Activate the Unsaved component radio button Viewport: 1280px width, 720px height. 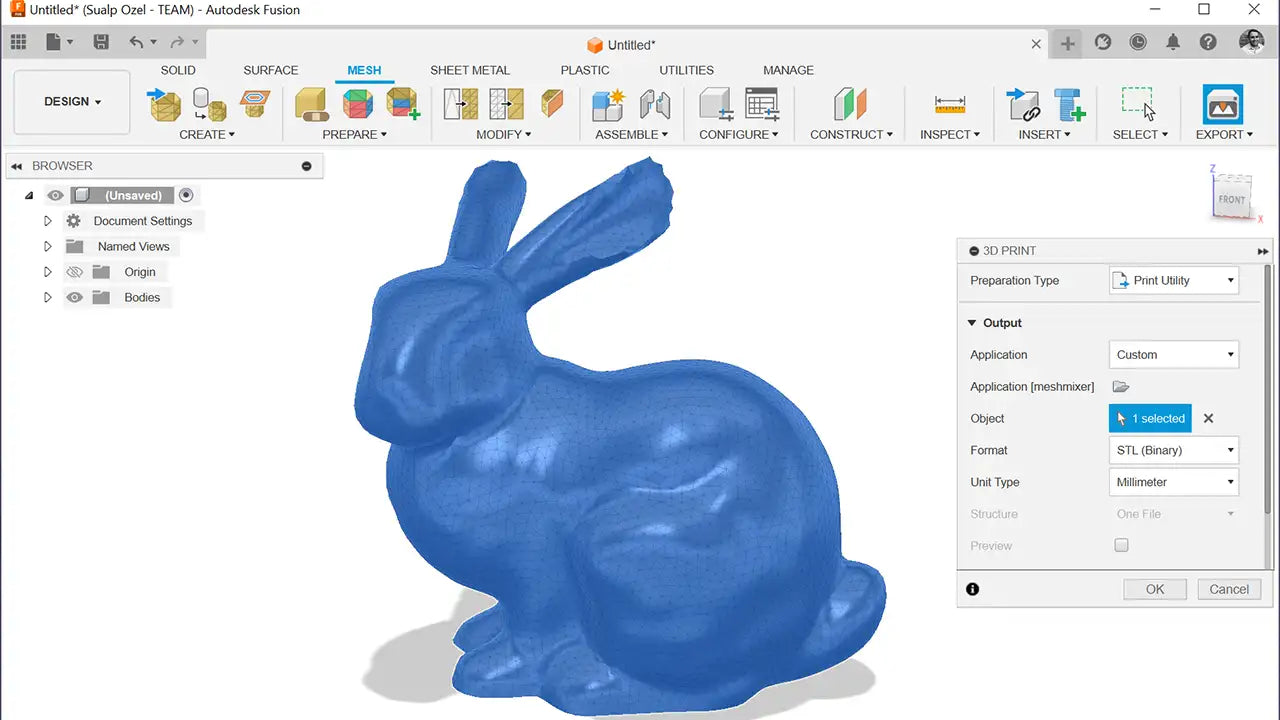point(186,195)
